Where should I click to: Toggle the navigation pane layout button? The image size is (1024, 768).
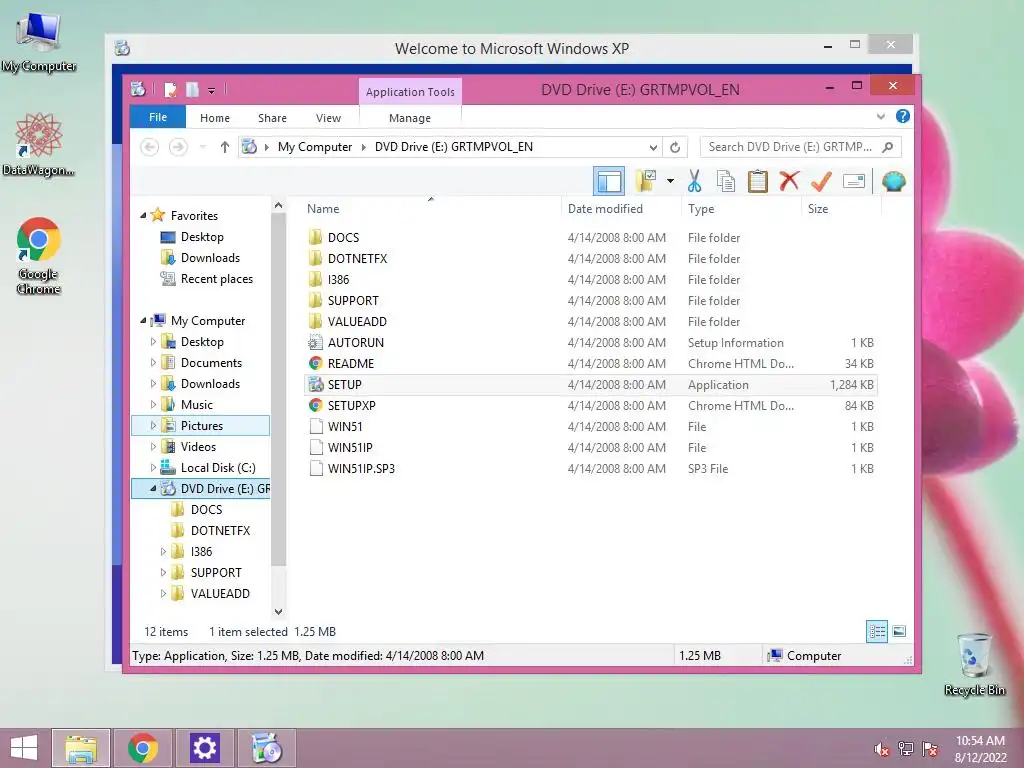click(x=609, y=181)
